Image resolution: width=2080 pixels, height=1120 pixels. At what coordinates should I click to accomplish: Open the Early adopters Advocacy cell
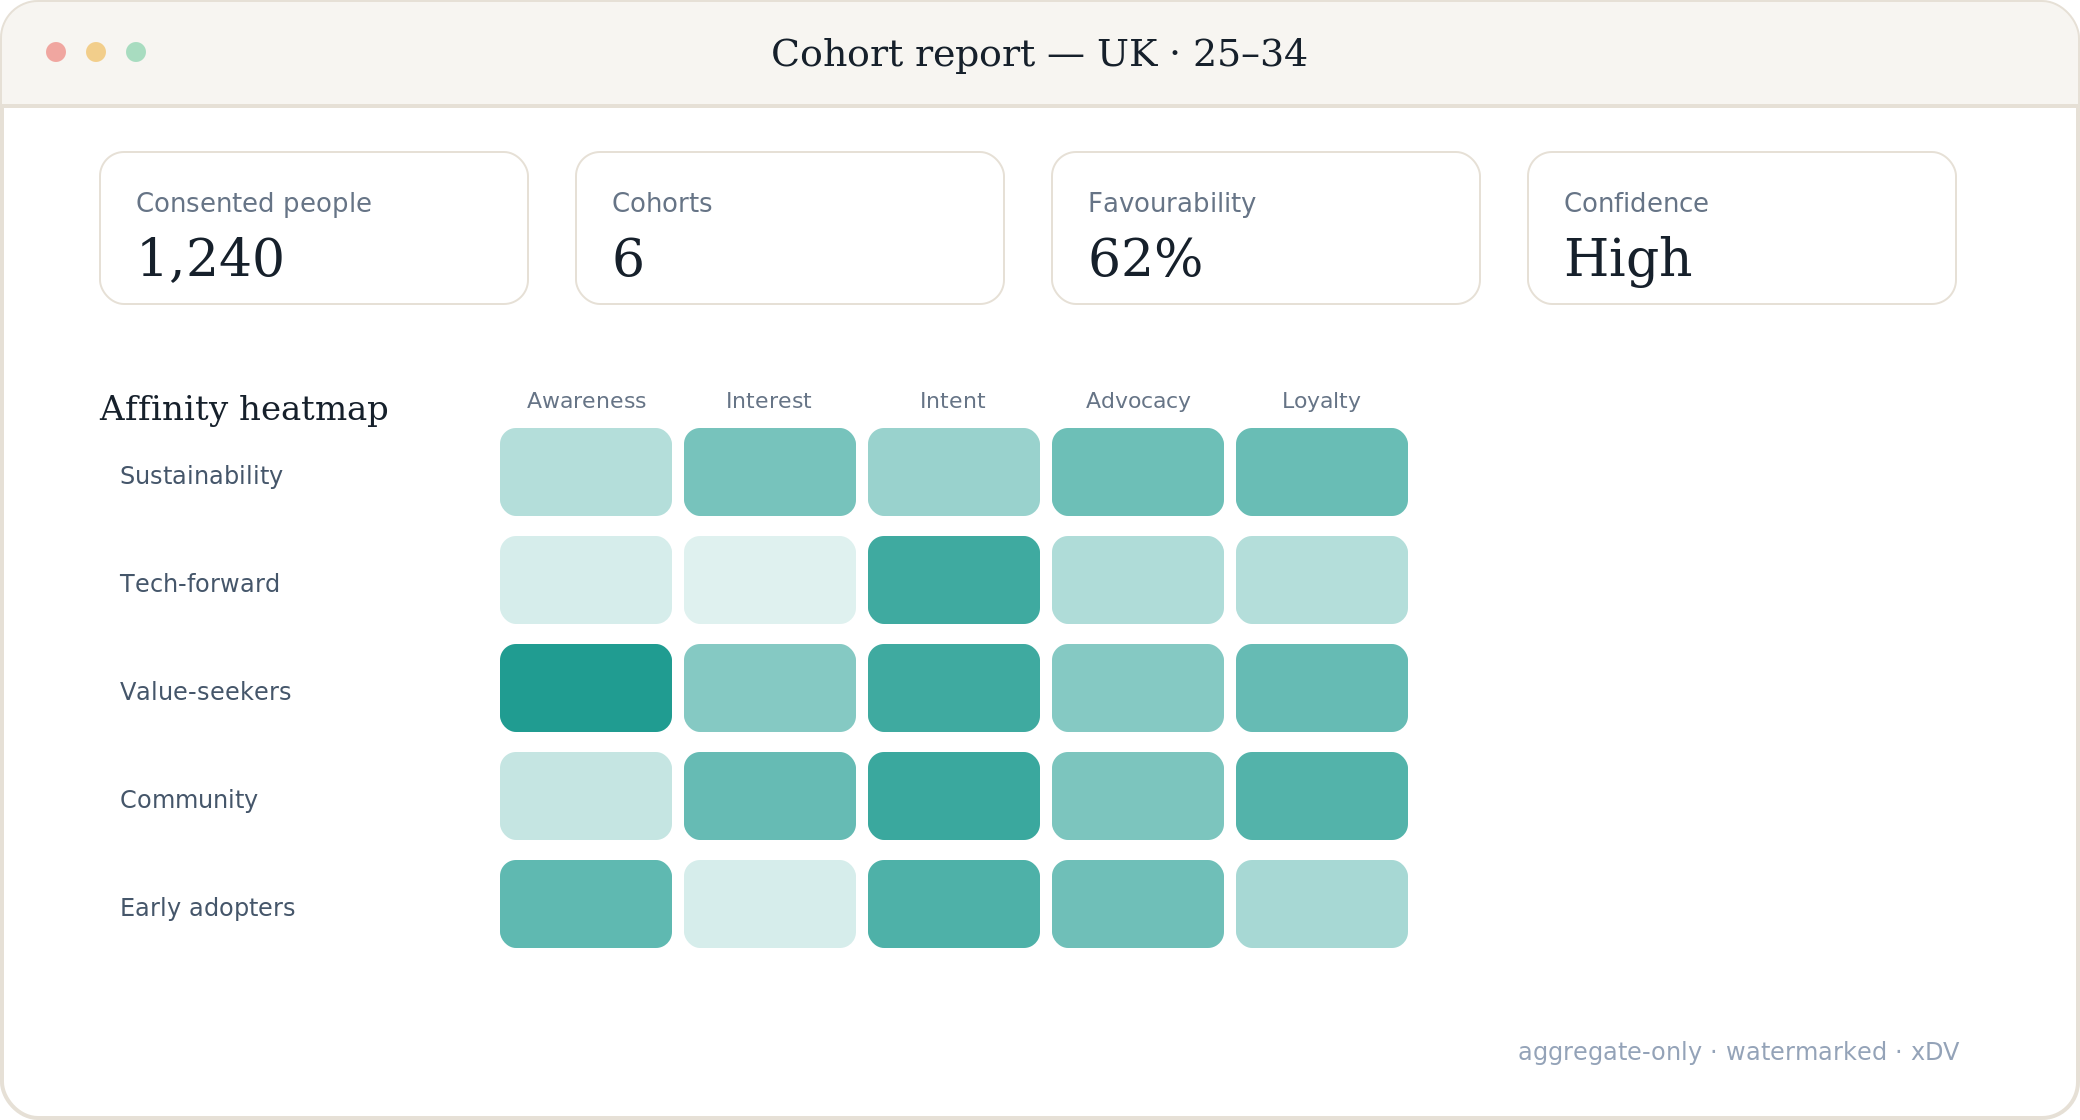pyautogui.click(x=1138, y=904)
